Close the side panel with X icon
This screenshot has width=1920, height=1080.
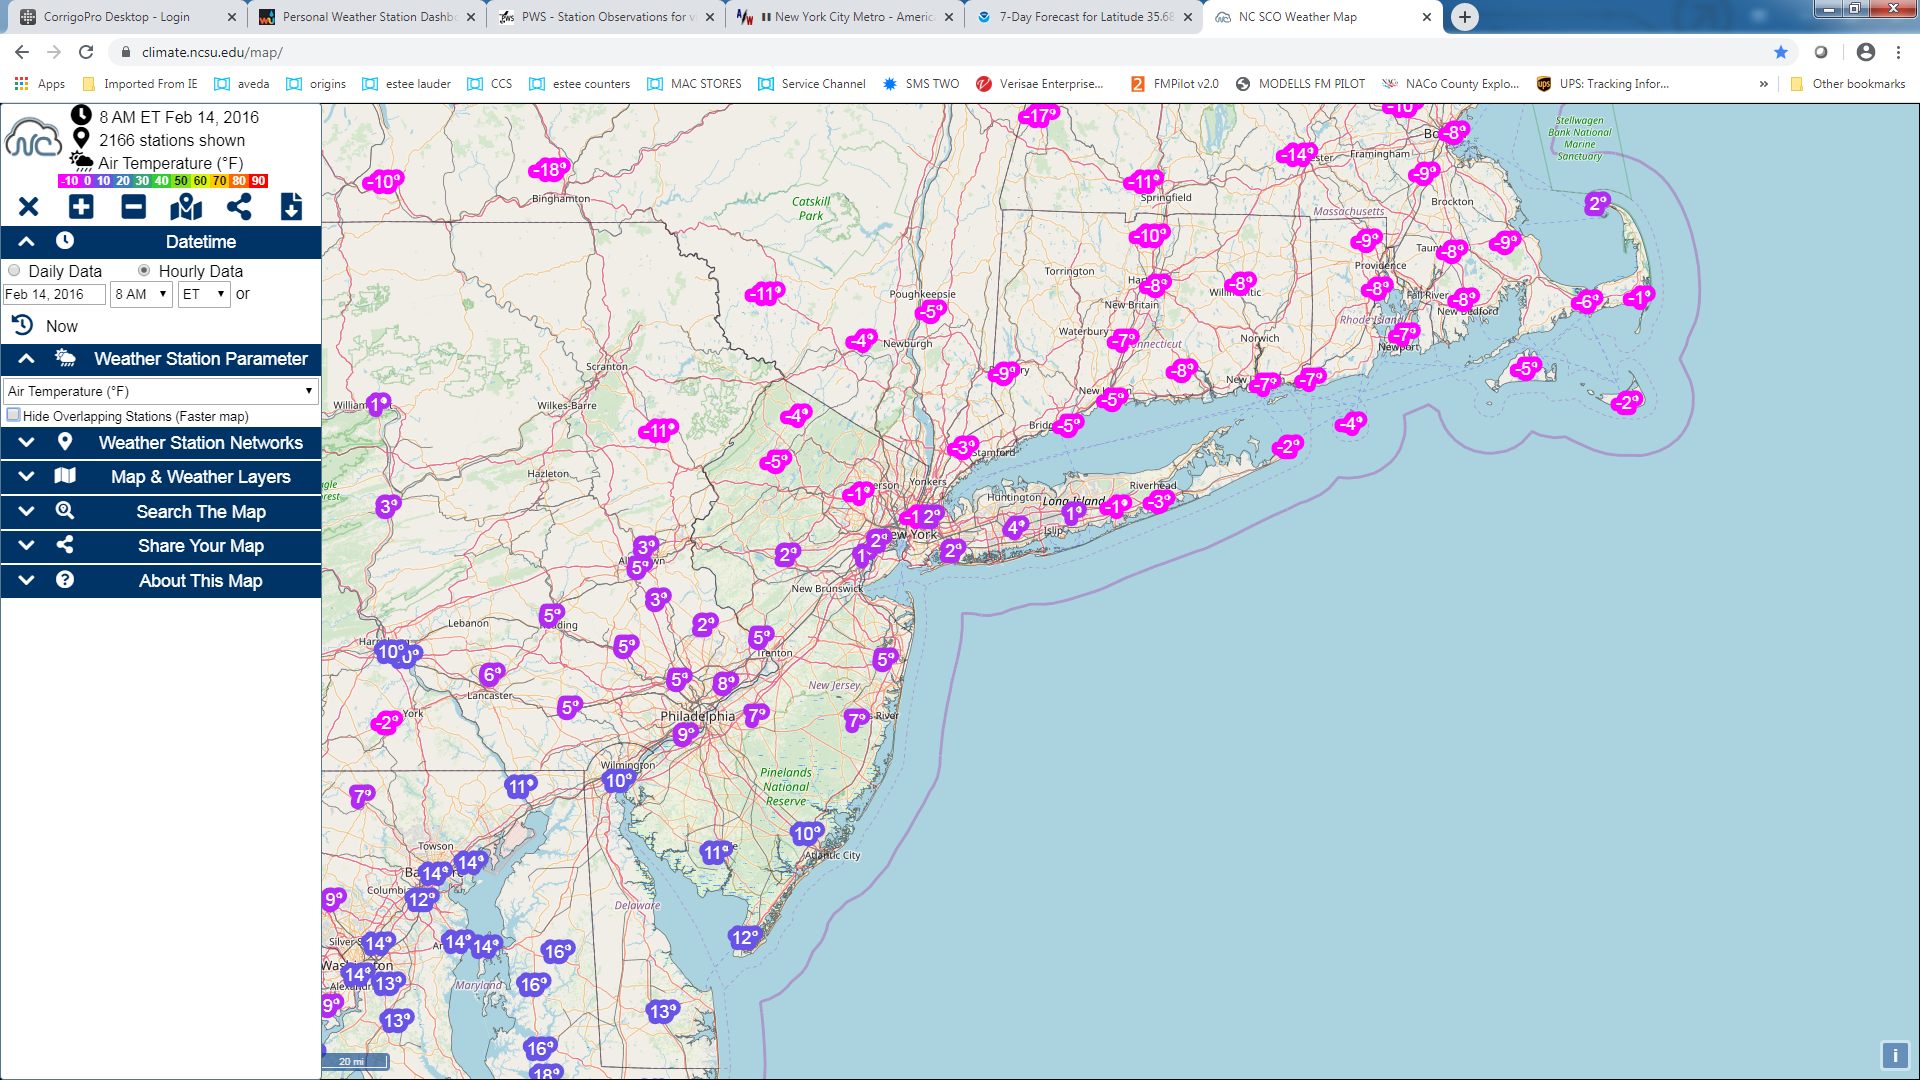coord(28,207)
